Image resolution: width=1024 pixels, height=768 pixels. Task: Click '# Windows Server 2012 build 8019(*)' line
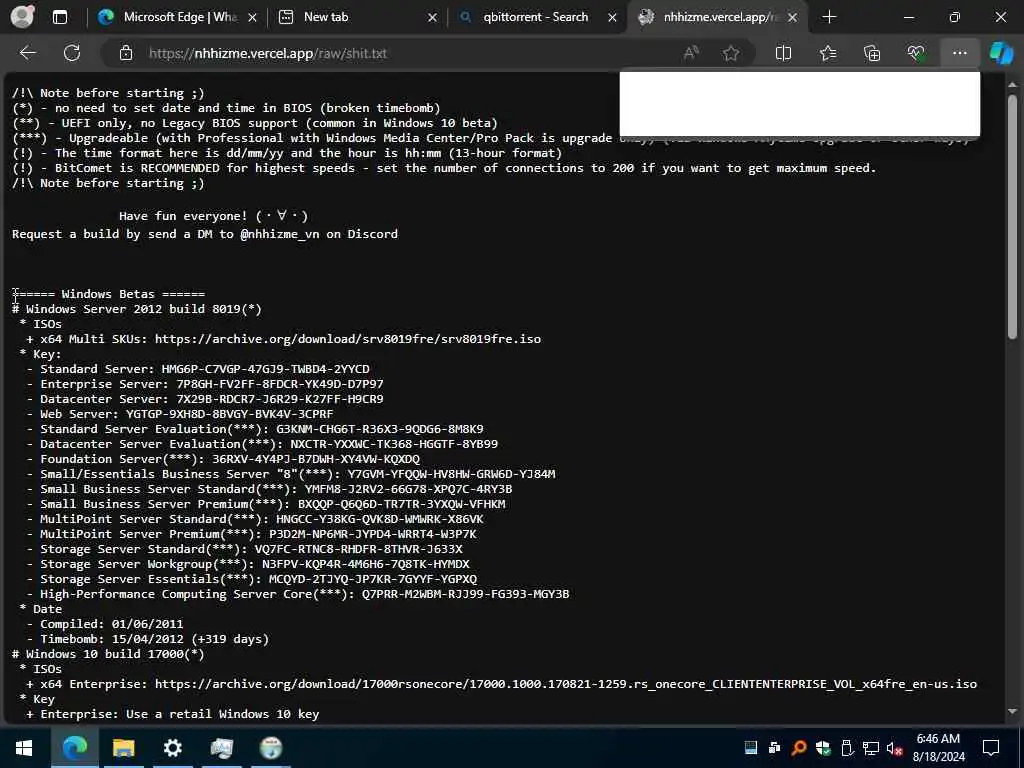136,309
